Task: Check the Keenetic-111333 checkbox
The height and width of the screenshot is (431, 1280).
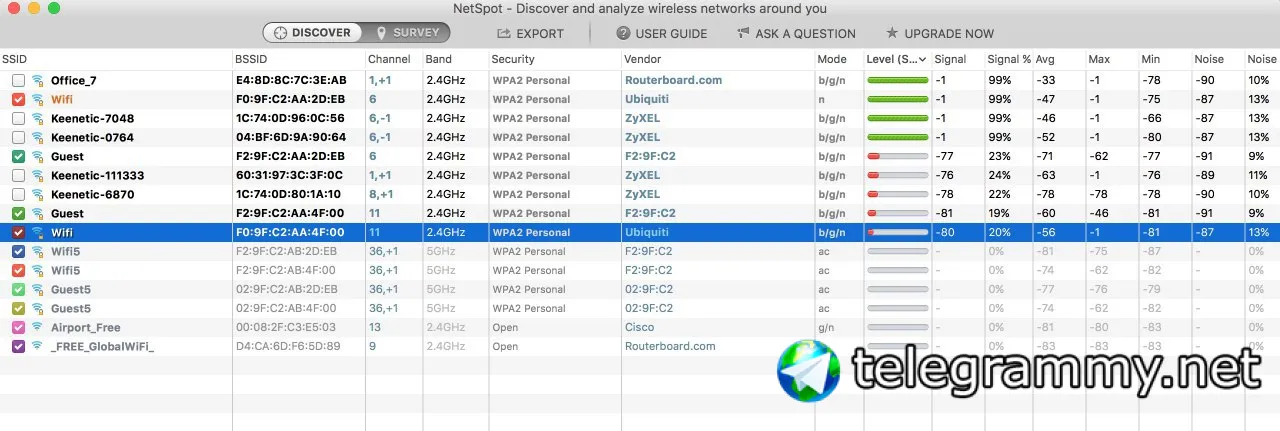Action: (18, 175)
